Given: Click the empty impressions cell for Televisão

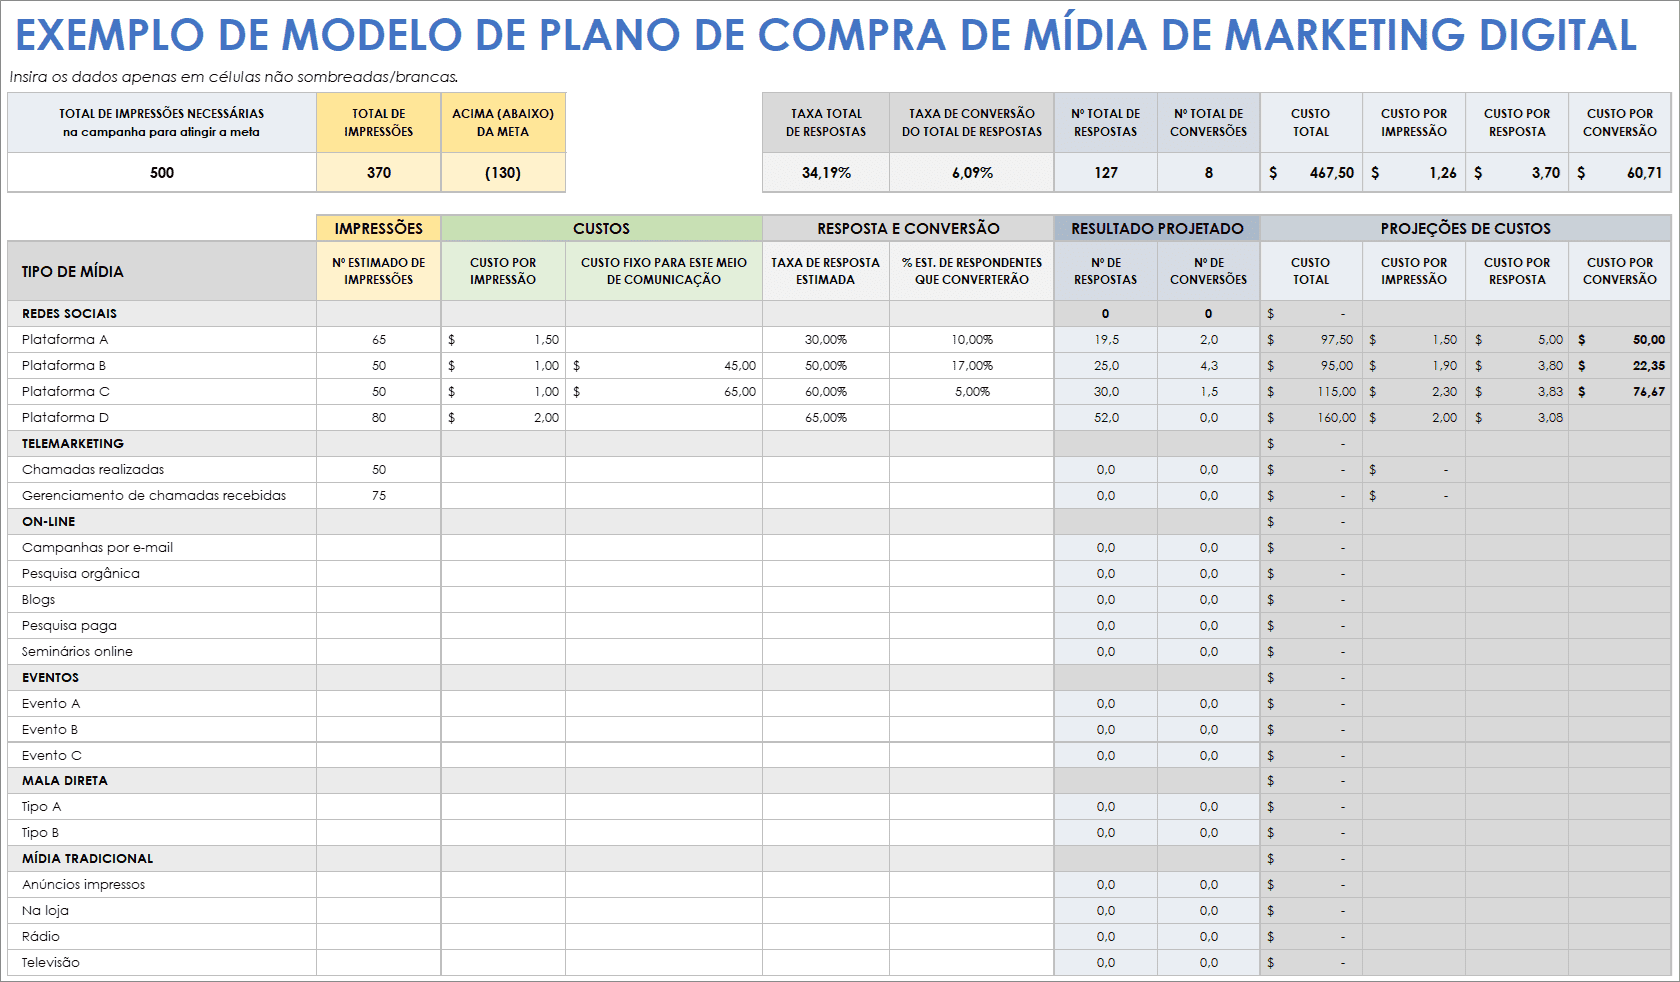Looking at the screenshot, I should pos(379,963).
